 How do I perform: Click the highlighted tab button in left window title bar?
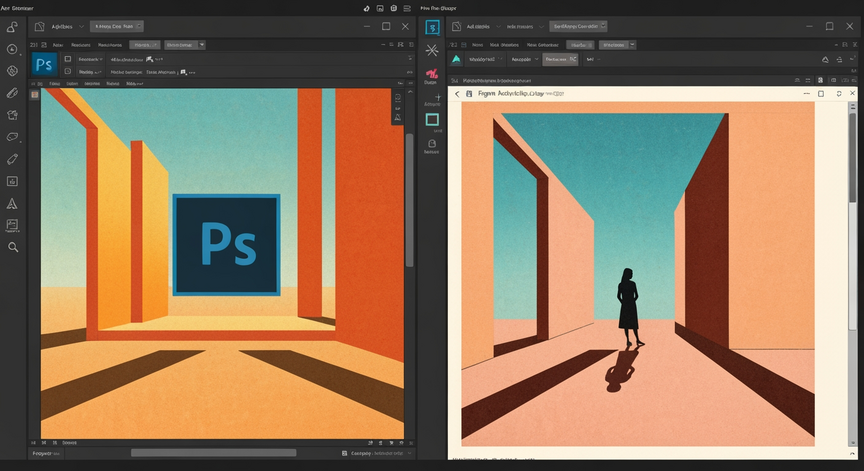[117, 26]
